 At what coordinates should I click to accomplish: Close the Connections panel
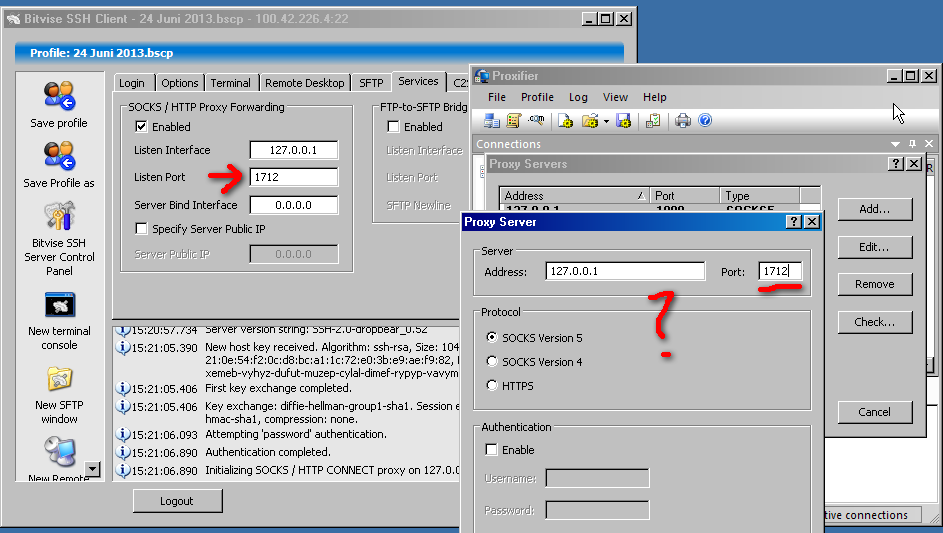pos(929,144)
